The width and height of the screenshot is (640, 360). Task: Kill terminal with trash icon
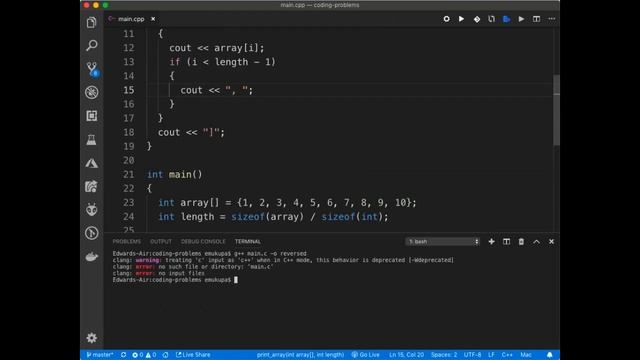click(x=521, y=242)
